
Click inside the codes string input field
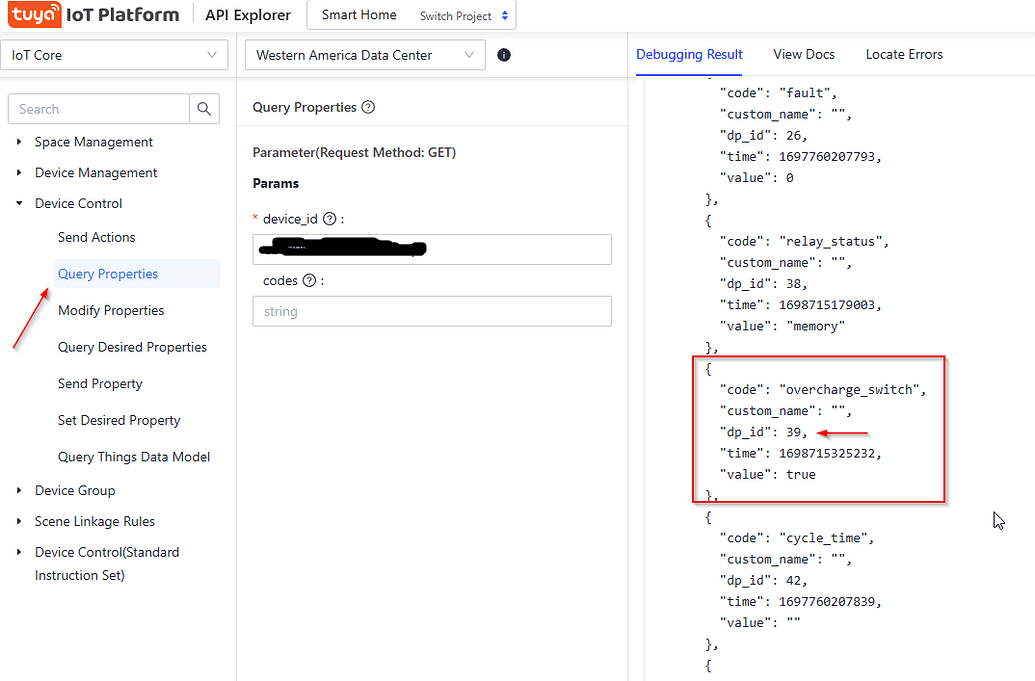(431, 311)
